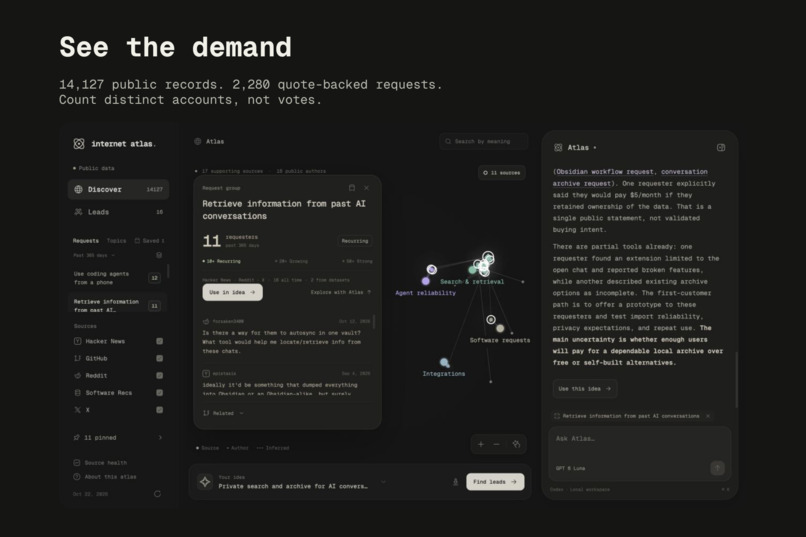806x537 pixels.
Task: Toggle the Software Recs source checkbox
Action: 159,393
